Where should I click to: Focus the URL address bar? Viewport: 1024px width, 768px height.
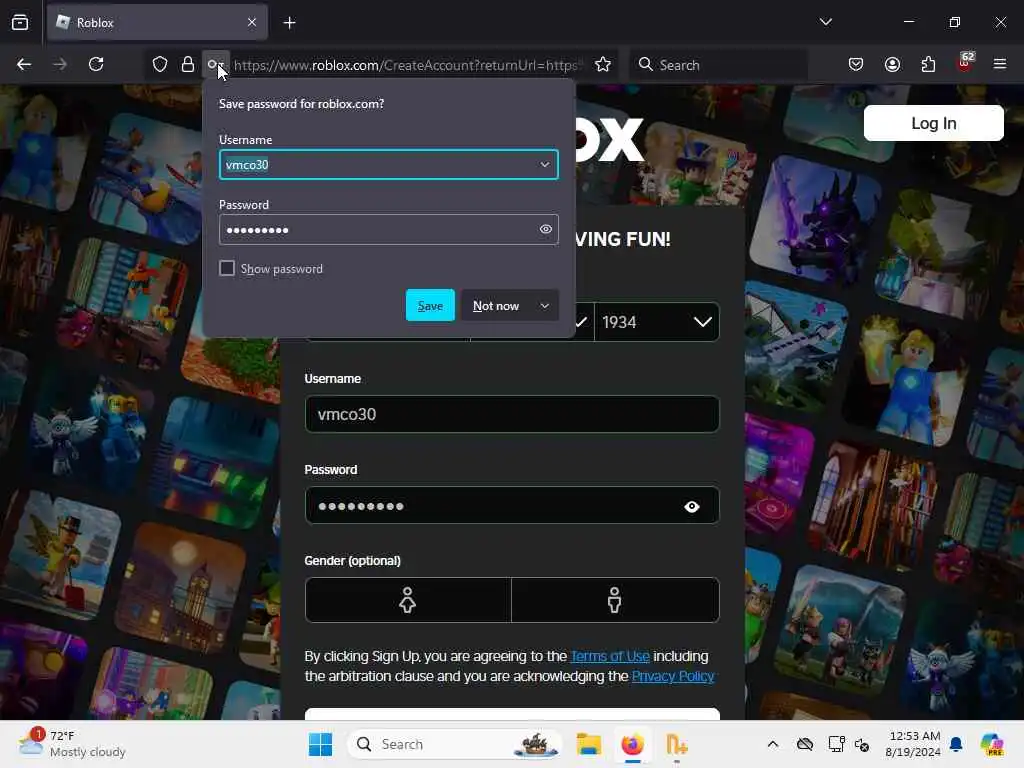(x=407, y=65)
